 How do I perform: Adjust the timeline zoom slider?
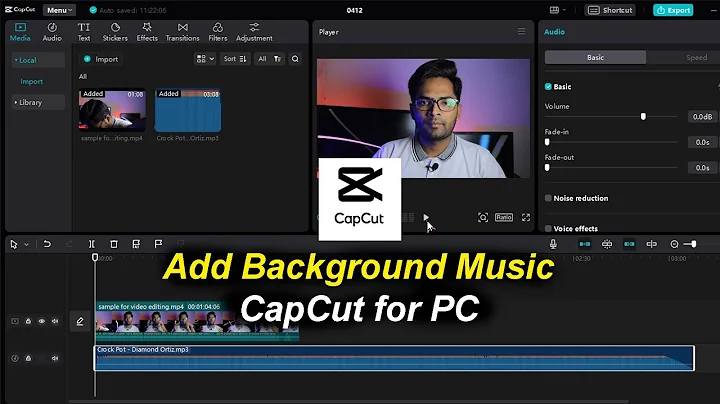click(693, 244)
